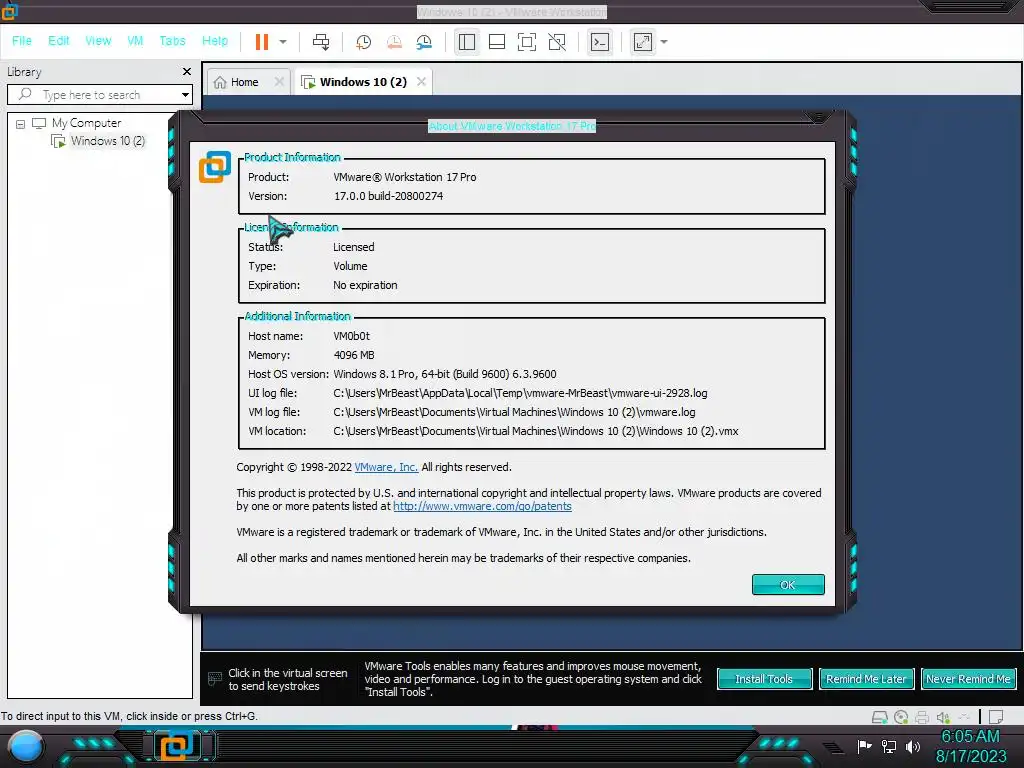Click the Revert to snapshot icon
Screen dimensions: 1024x768
[394, 42]
